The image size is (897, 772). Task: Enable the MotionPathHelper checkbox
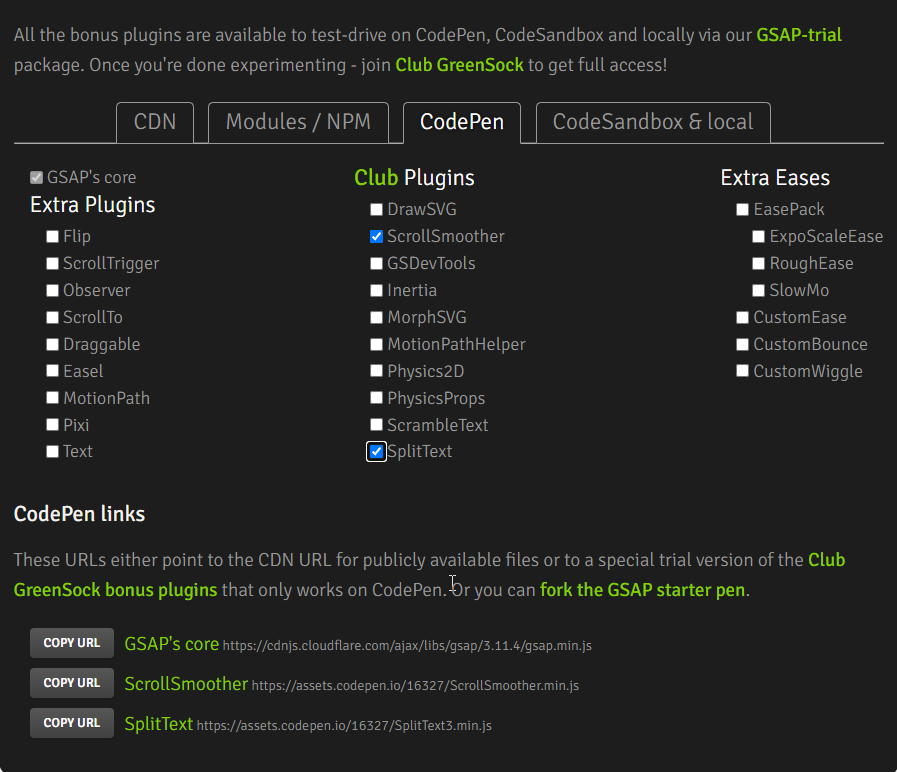[x=376, y=344]
